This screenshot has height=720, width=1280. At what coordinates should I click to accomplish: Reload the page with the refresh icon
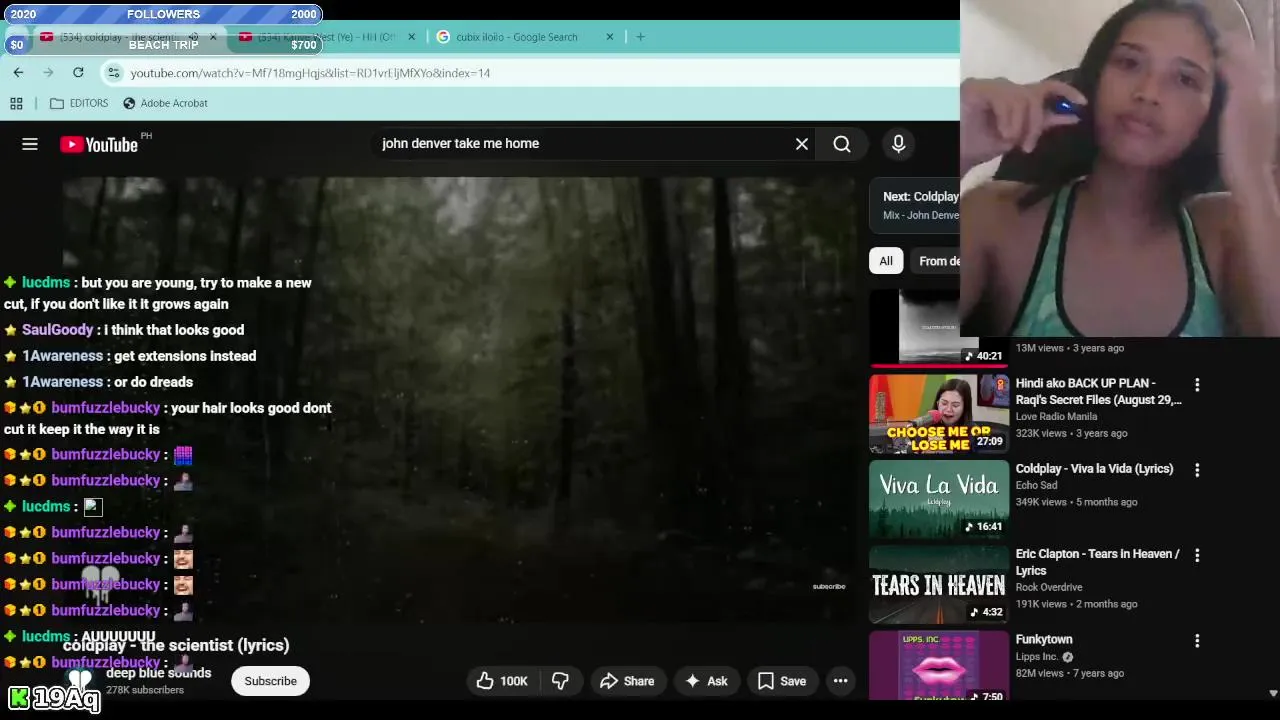[78, 72]
